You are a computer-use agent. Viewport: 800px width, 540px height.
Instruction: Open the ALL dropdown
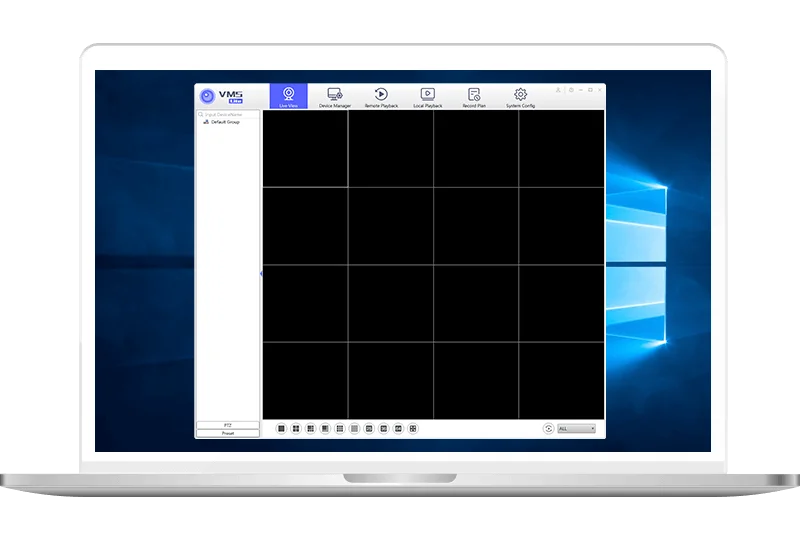click(x=577, y=428)
